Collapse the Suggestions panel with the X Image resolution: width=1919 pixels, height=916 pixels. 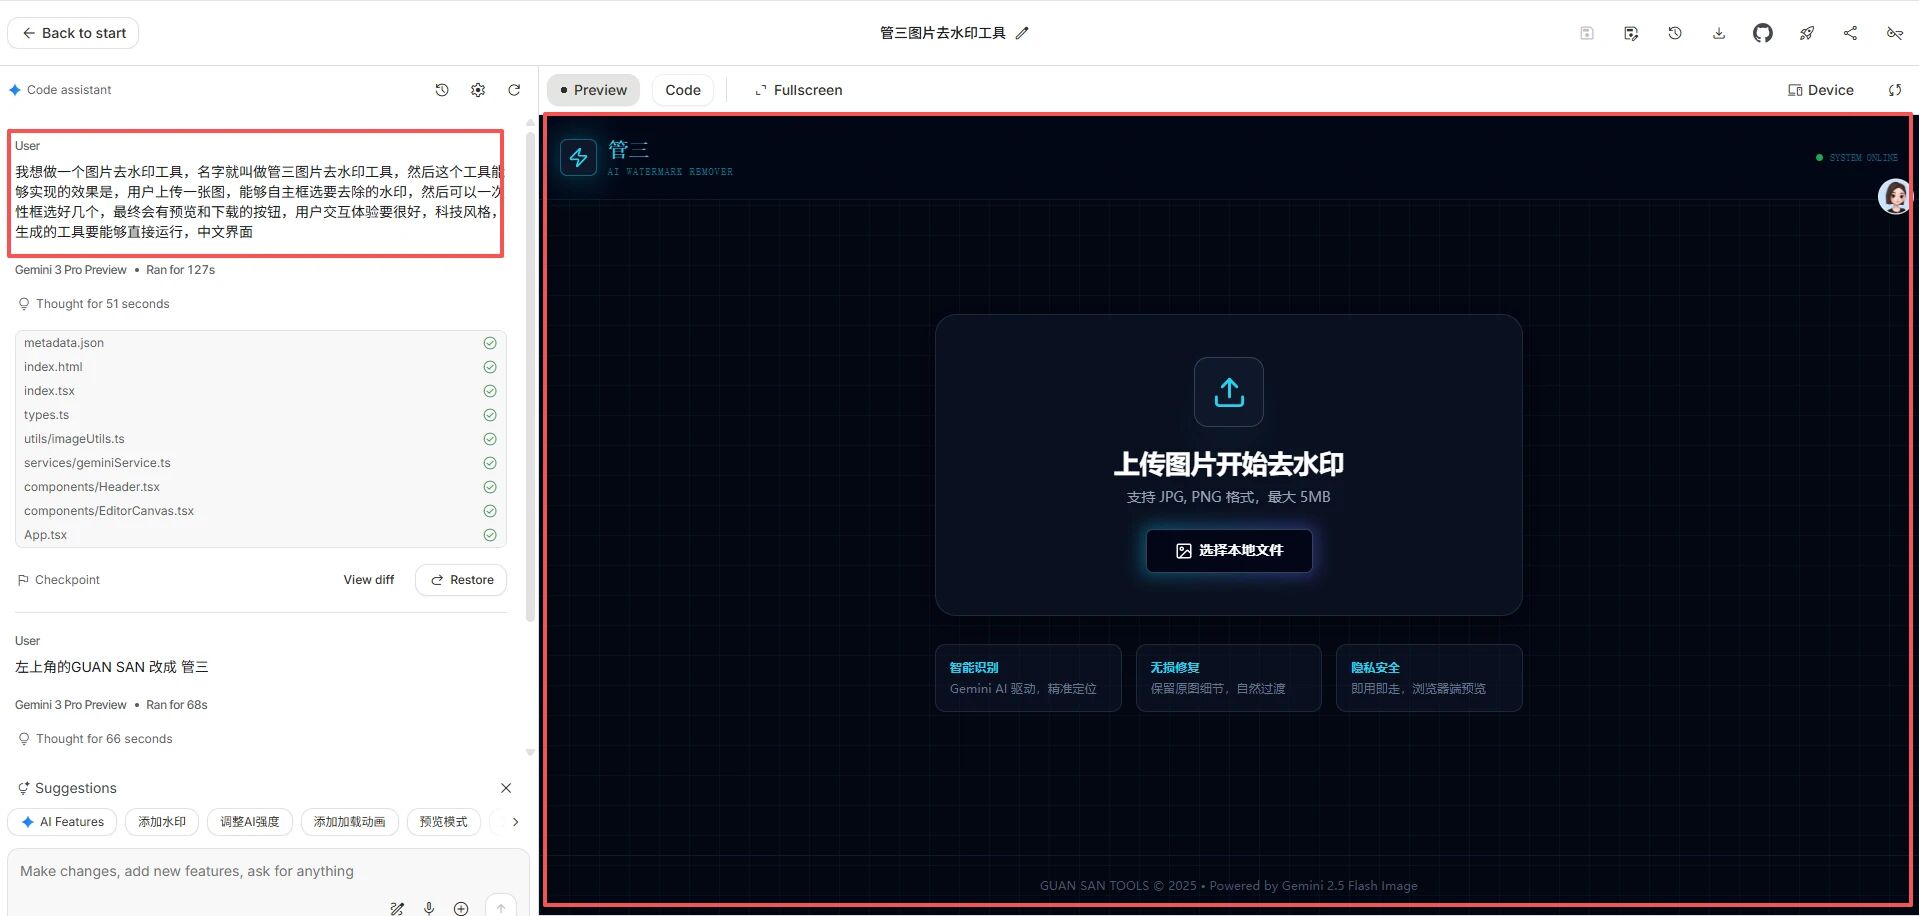click(506, 788)
